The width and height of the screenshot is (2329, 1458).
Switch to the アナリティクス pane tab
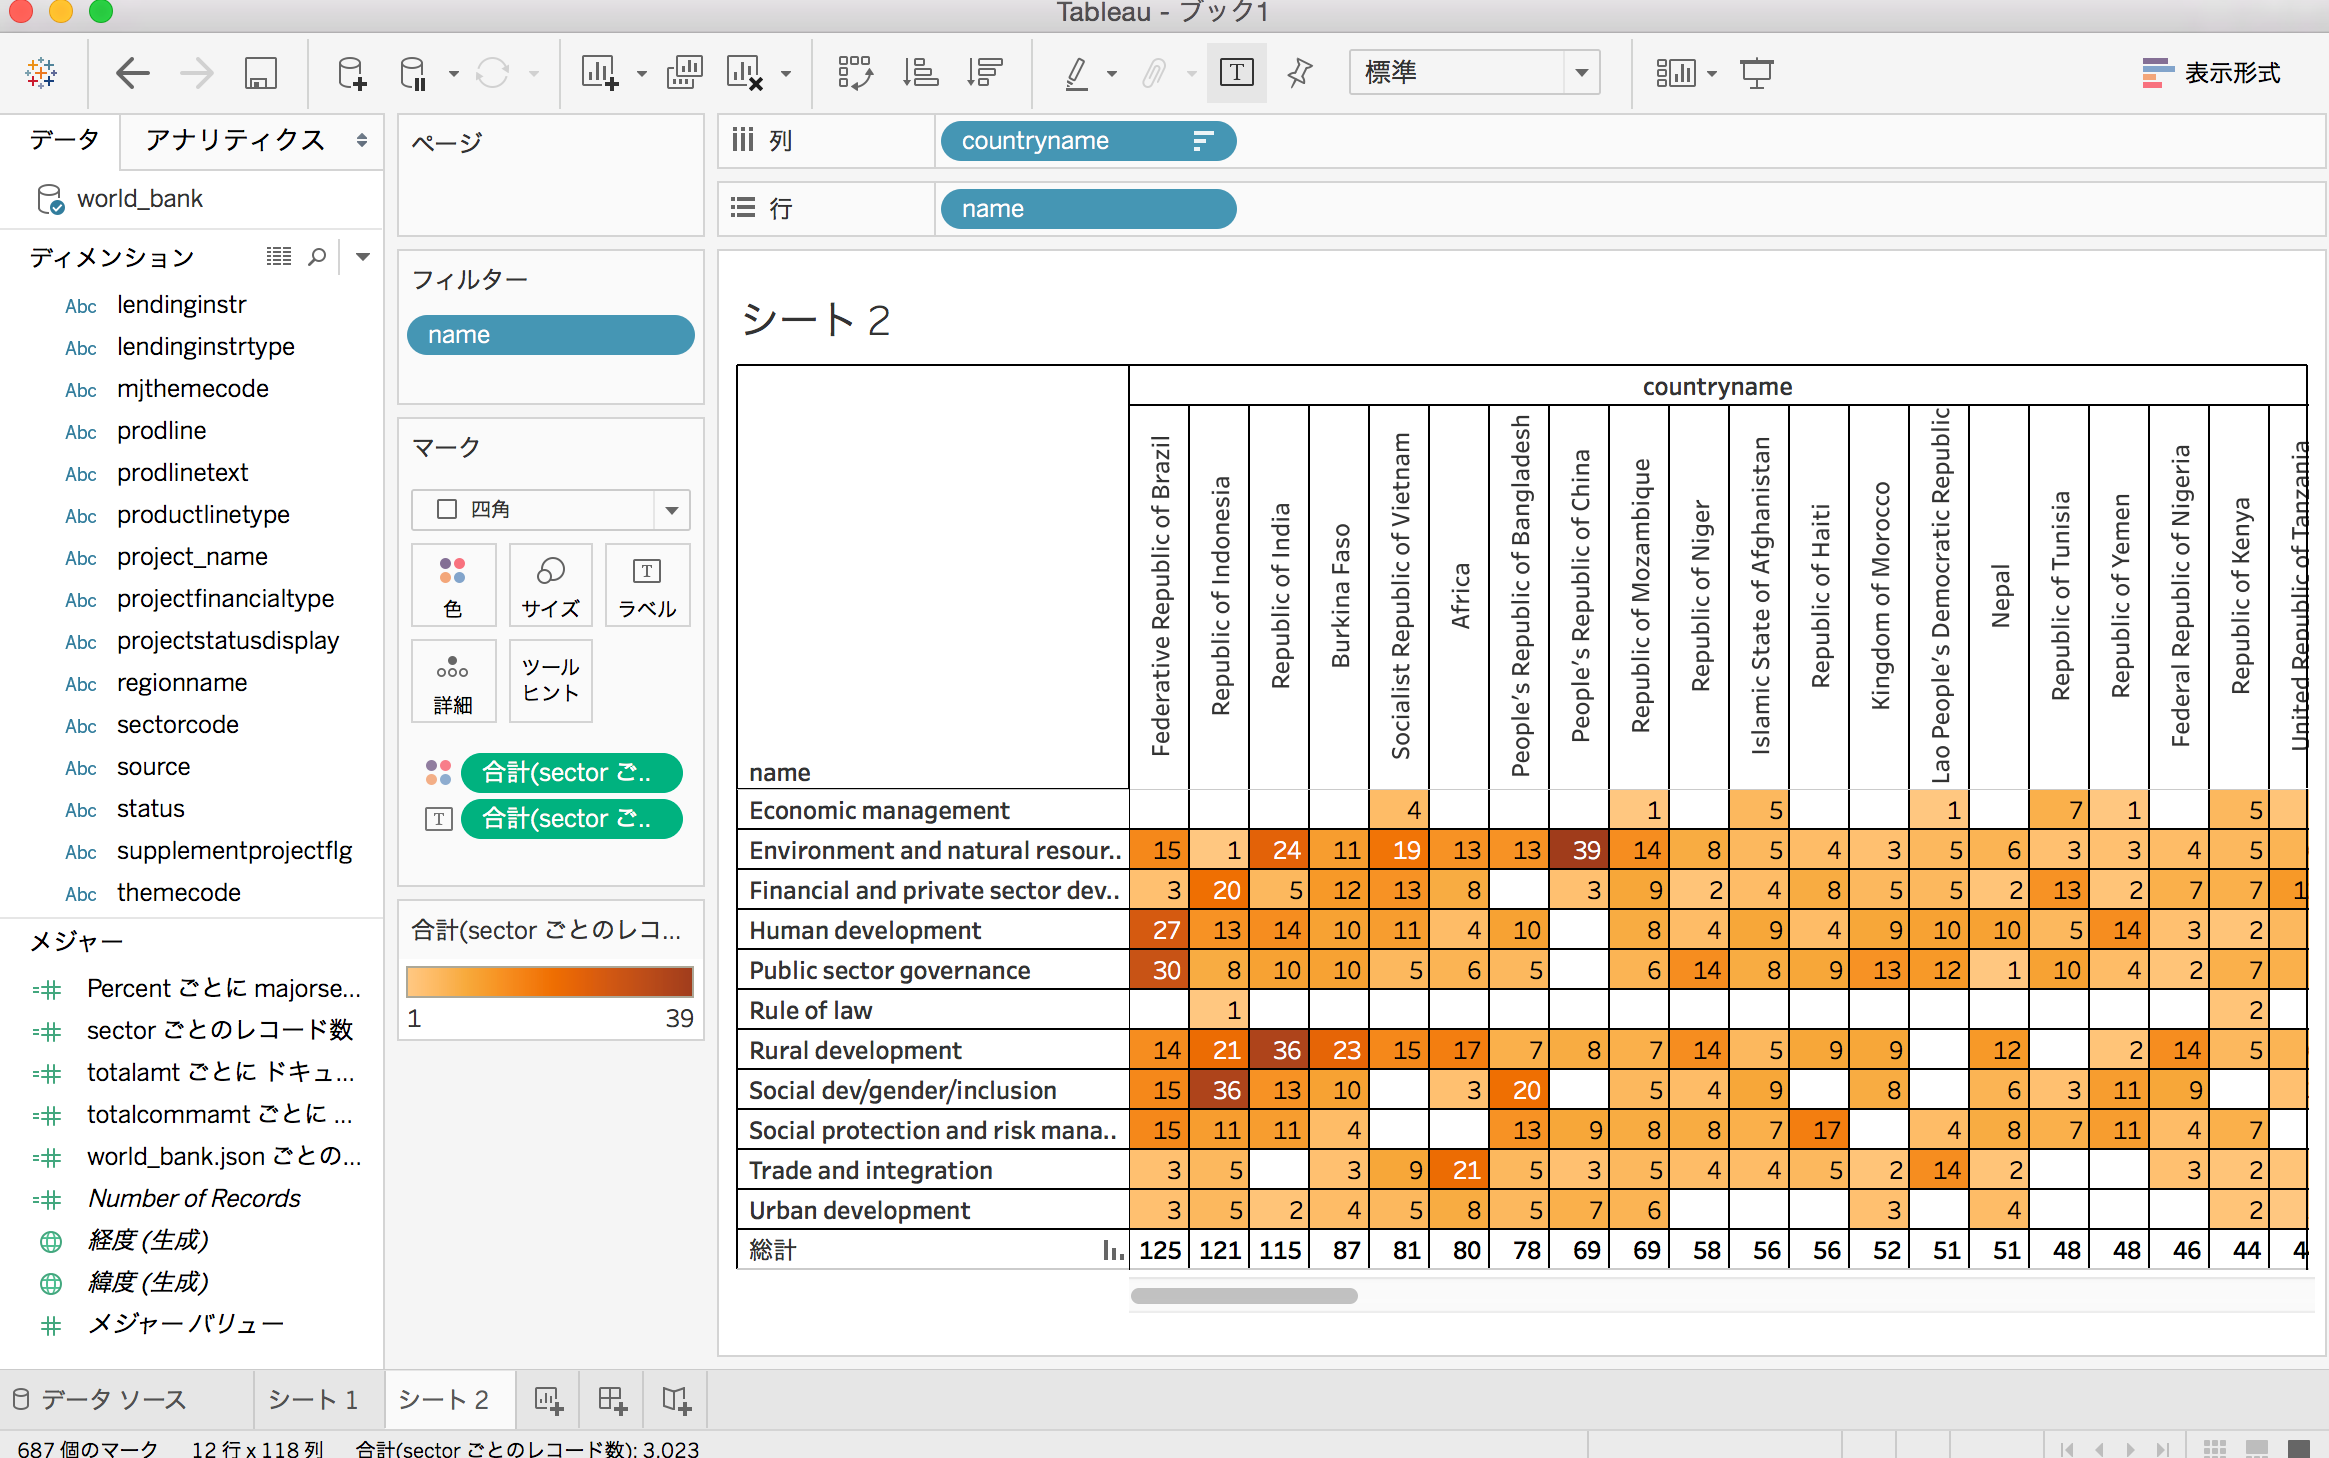click(x=235, y=139)
